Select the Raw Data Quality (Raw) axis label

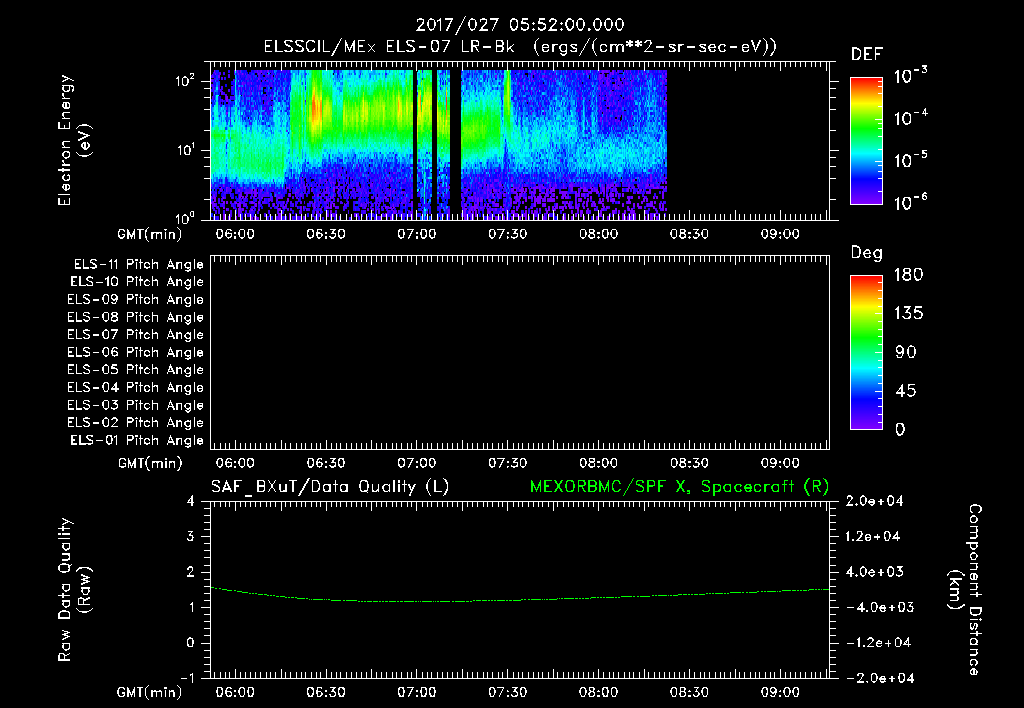(74, 590)
